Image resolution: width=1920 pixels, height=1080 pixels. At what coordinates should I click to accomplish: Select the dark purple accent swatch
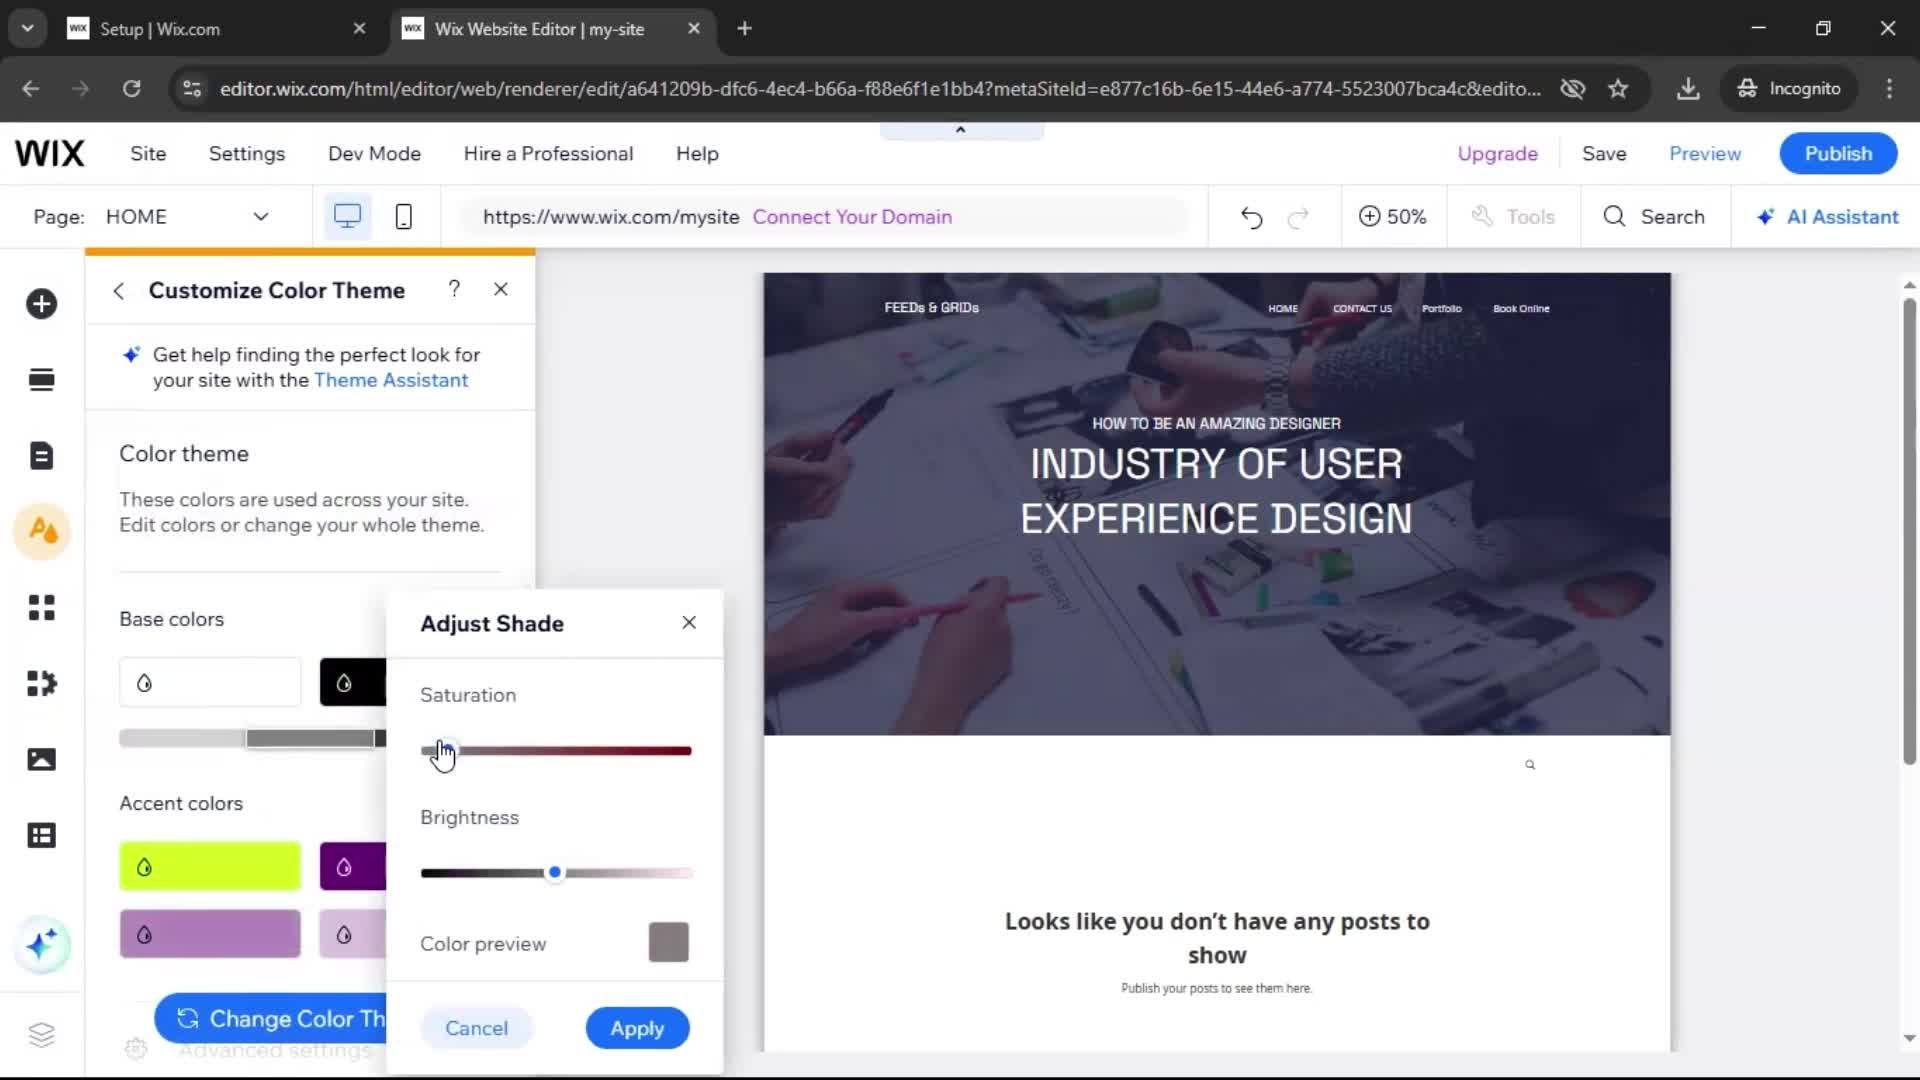353,867
